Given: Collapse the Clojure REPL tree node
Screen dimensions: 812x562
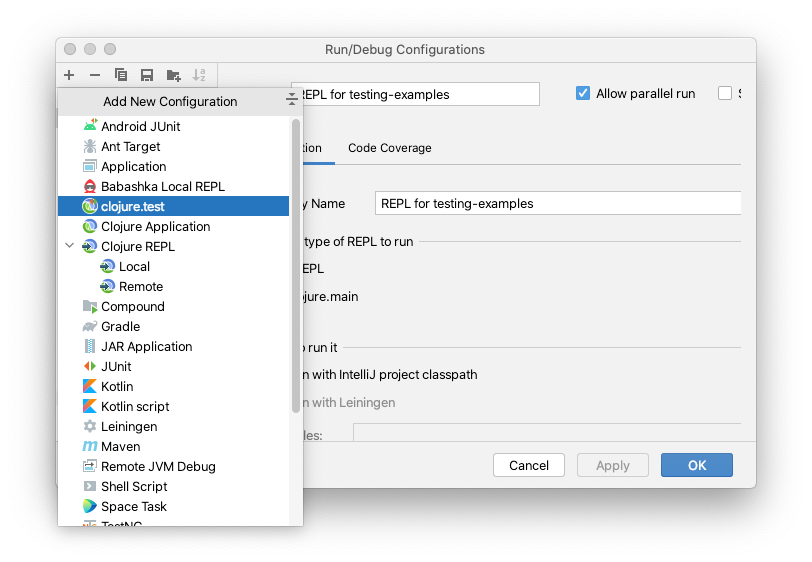Looking at the screenshot, I should (70, 246).
